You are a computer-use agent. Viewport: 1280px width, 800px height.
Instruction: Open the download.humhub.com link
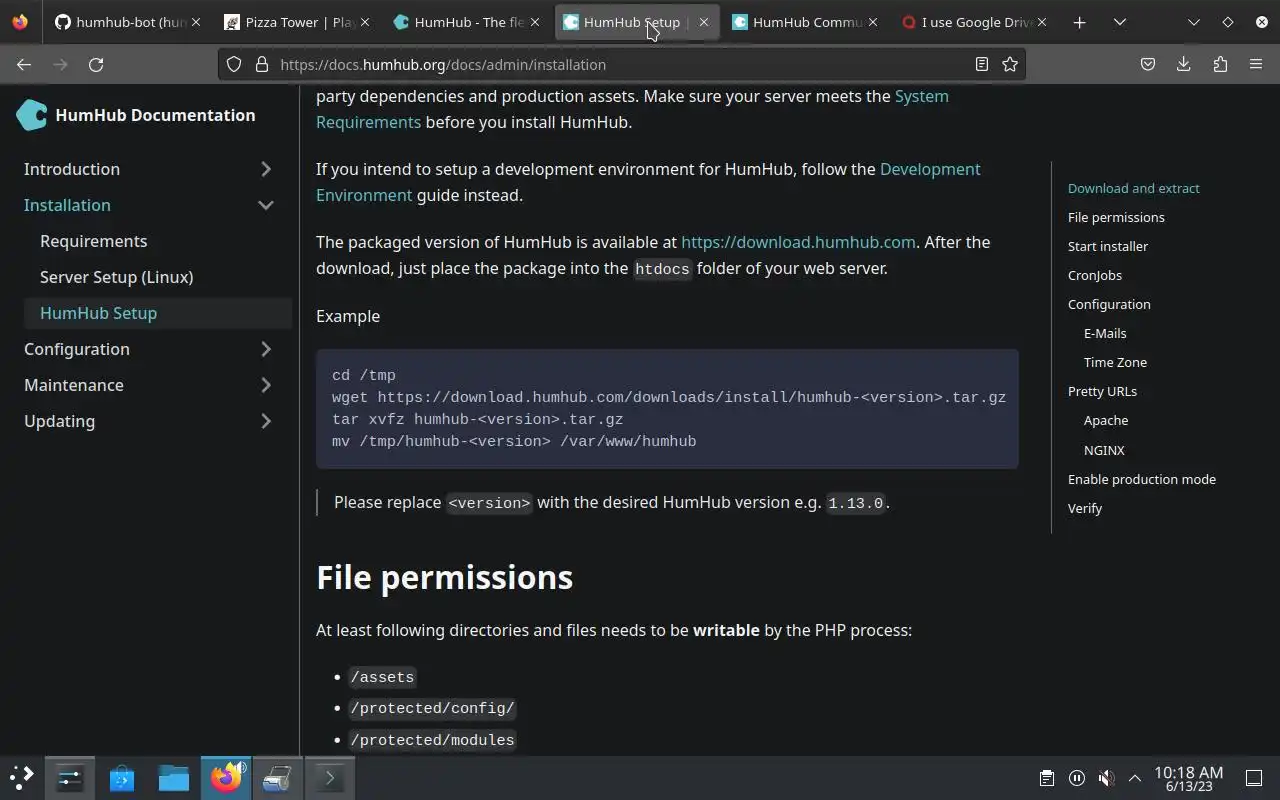click(x=798, y=242)
